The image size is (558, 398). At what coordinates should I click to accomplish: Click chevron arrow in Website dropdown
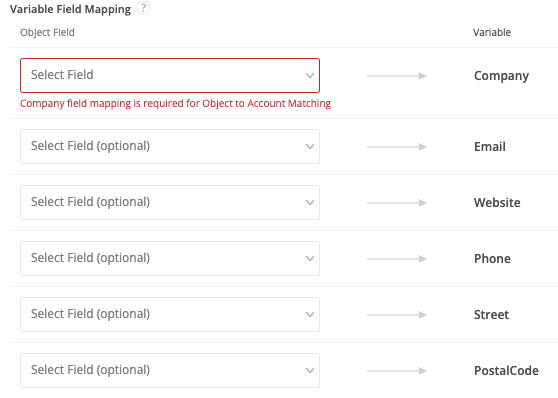(x=310, y=202)
